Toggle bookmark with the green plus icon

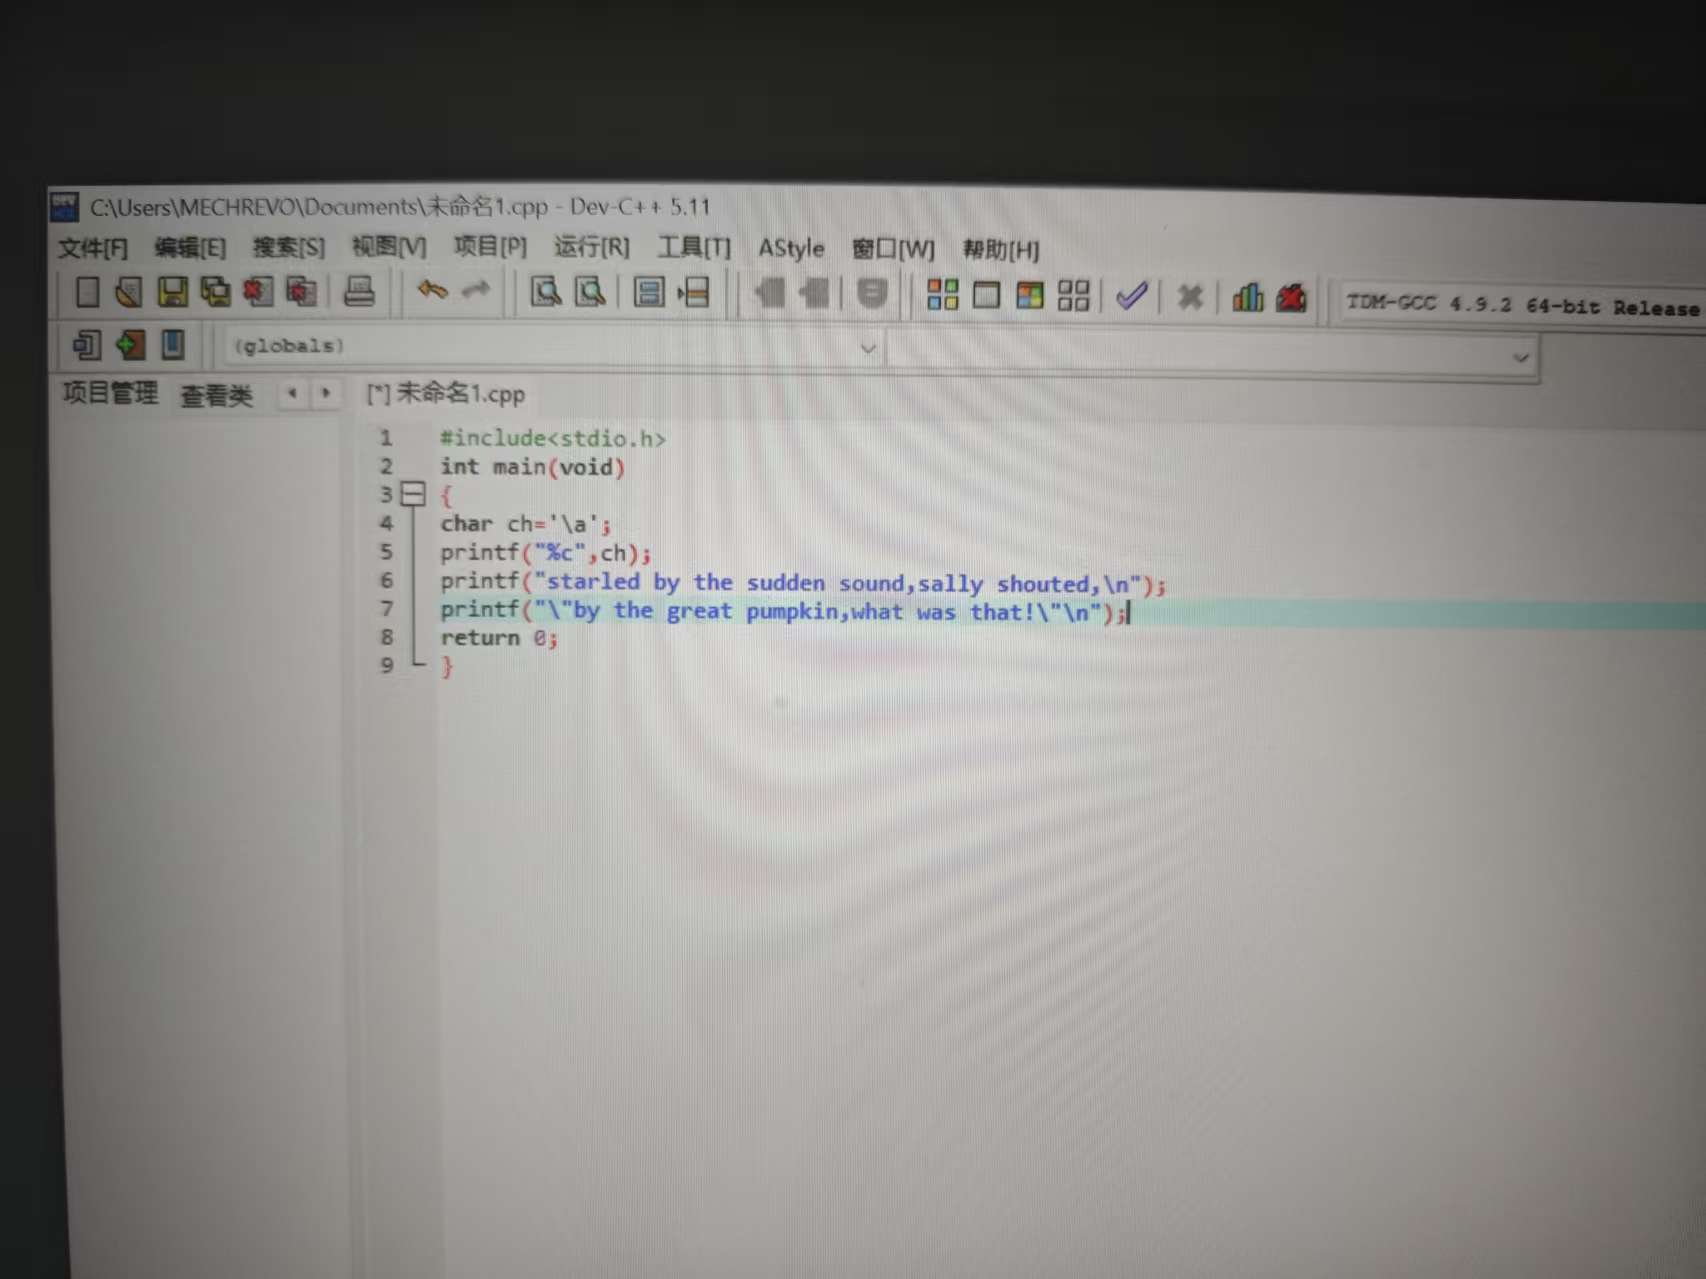(130, 345)
